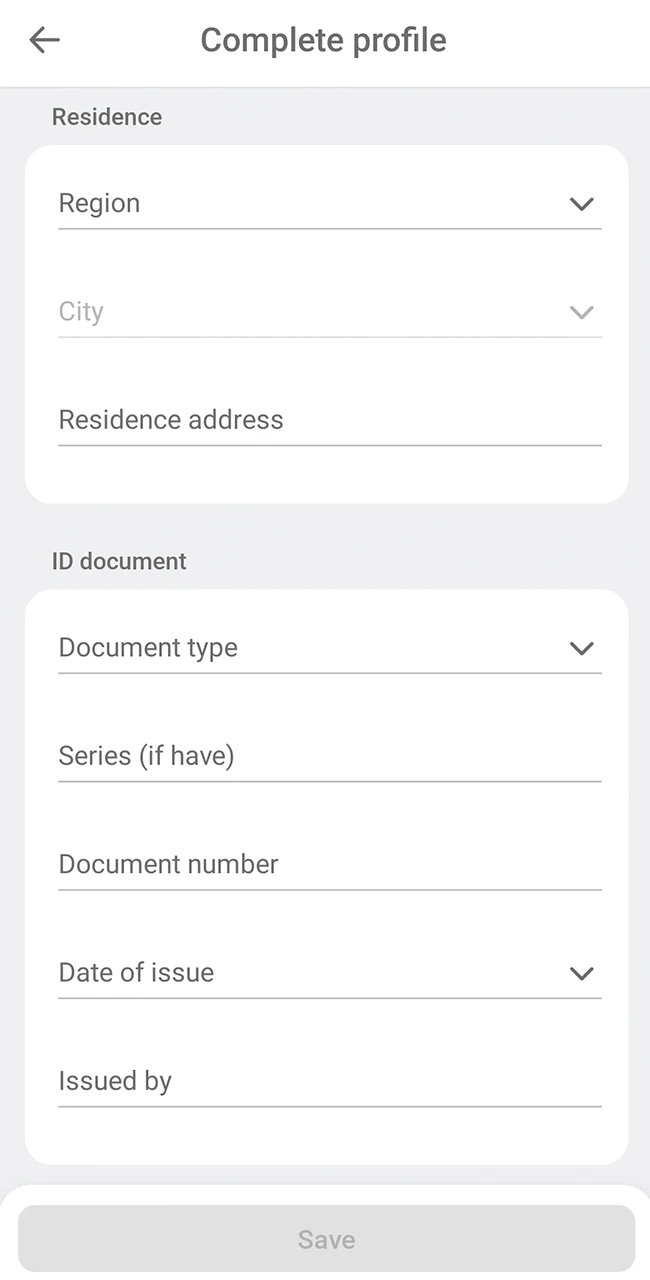Click the City placeholder text

tap(81, 311)
